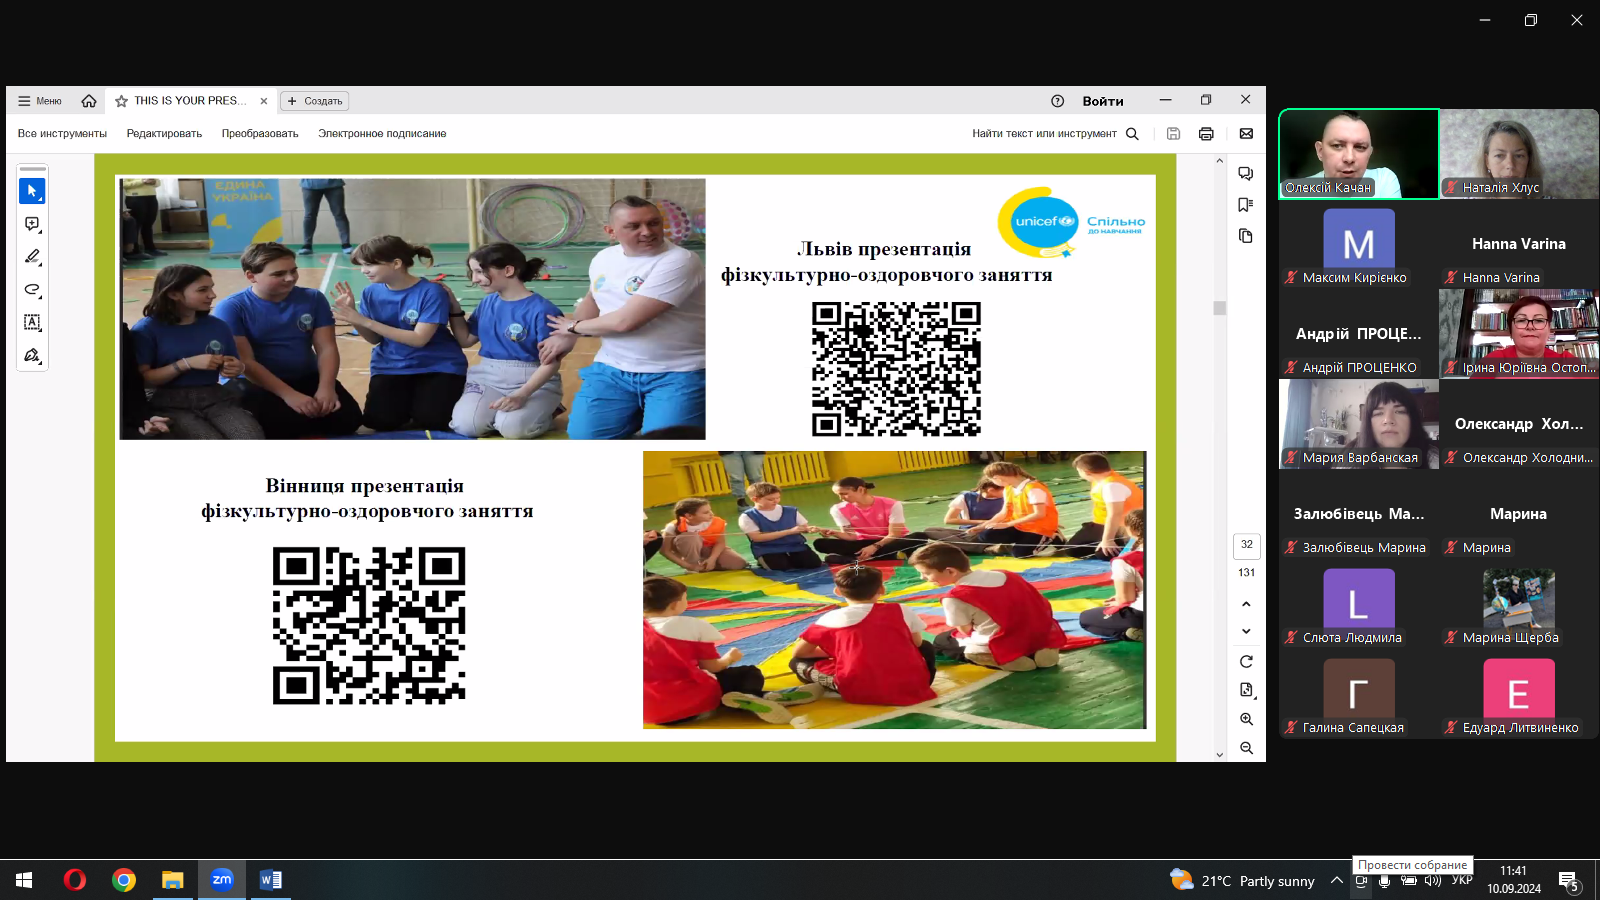Open the Преобразовать menu
Viewport: 1600px width, 900px height.
click(260, 134)
